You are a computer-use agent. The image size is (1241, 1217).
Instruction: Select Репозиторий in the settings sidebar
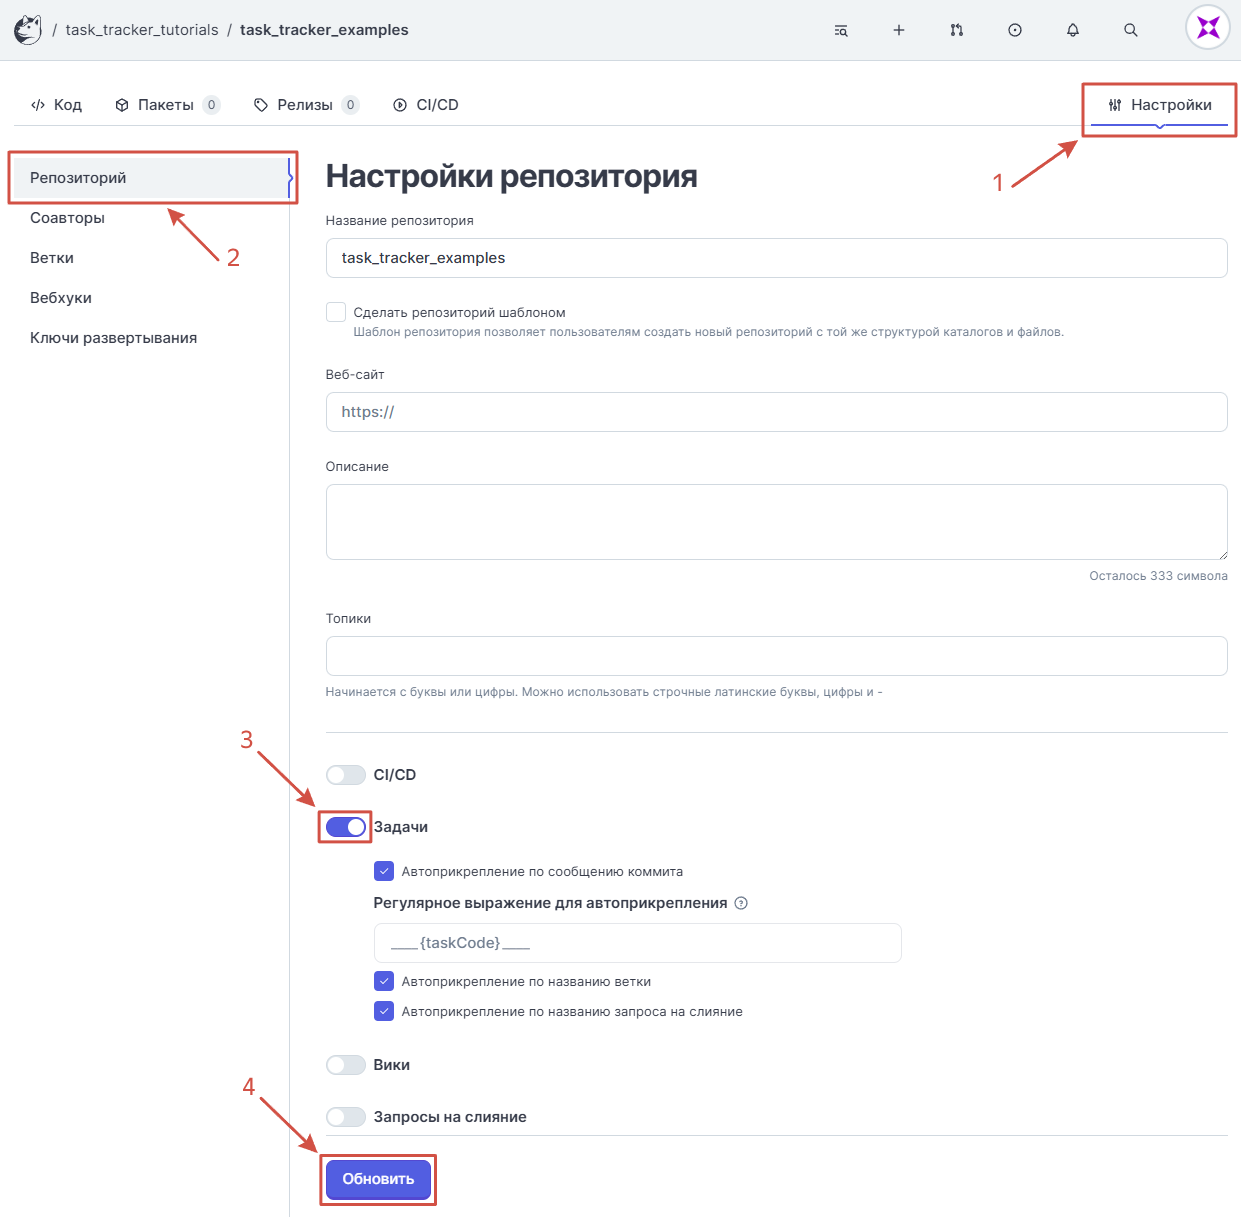click(x=150, y=178)
